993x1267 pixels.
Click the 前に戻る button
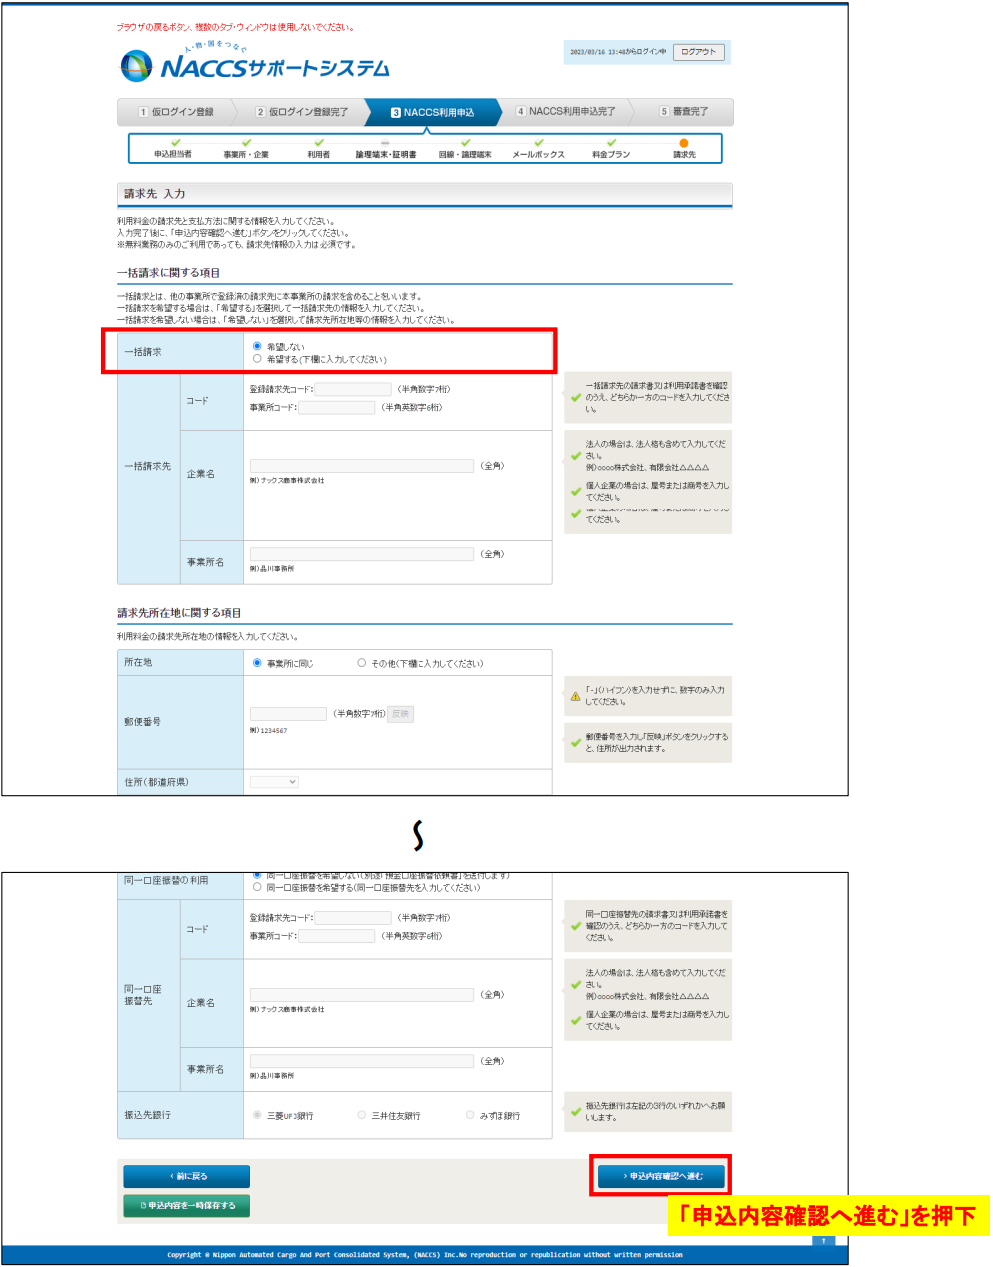pos(186,1176)
